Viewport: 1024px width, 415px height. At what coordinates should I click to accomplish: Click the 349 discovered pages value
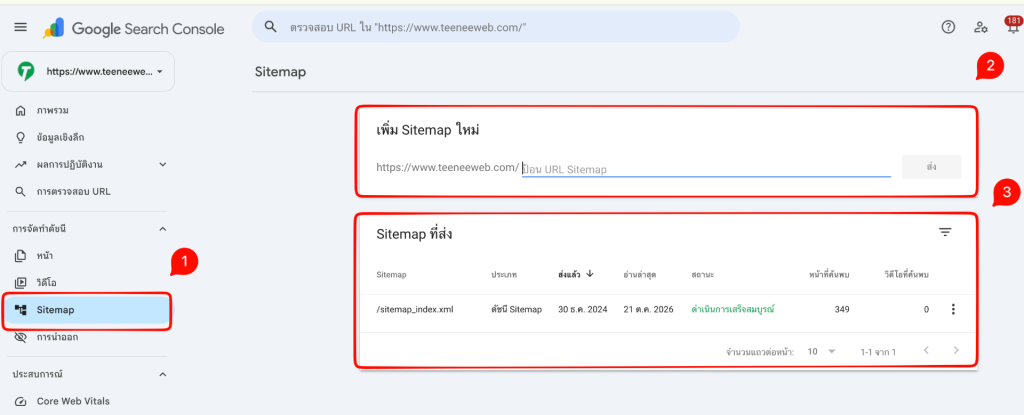pyautogui.click(x=842, y=310)
